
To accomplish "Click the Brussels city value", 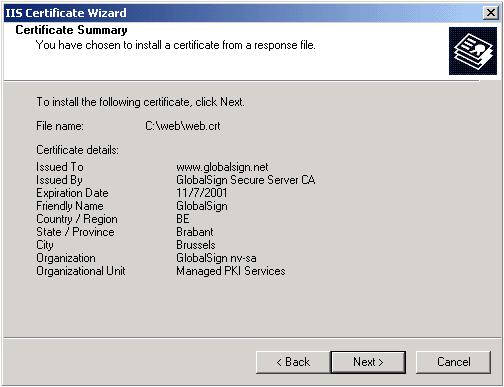I will pyautogui.click(x=196, y=245).
